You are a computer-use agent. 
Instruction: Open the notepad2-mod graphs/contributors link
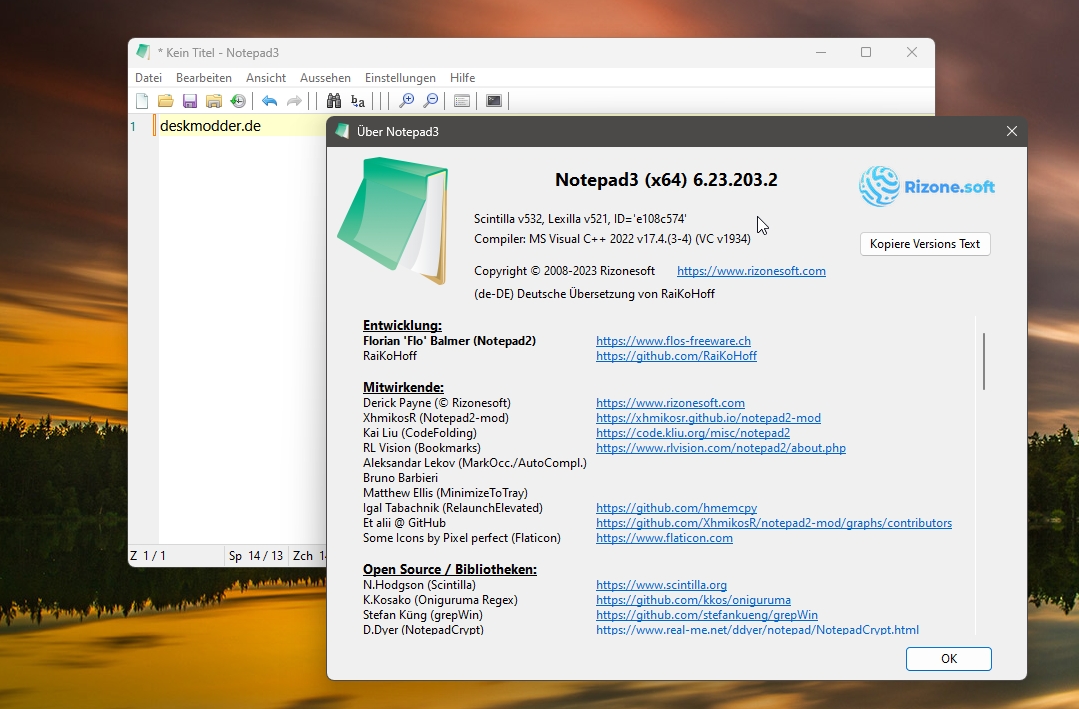click(x=774, y=523)
